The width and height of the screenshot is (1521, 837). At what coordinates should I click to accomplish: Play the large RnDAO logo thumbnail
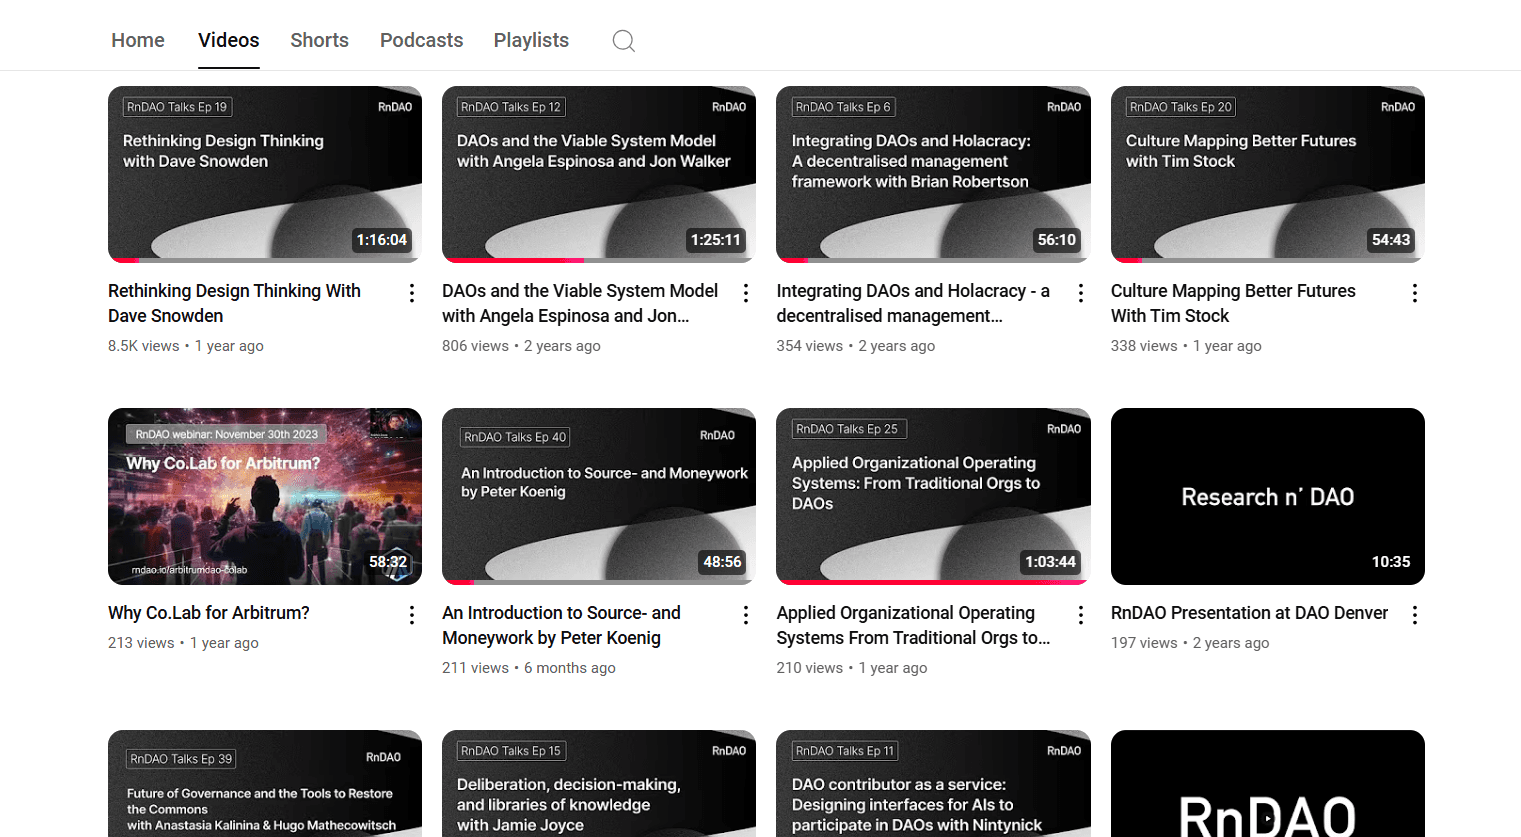(x=1268, y=784)
